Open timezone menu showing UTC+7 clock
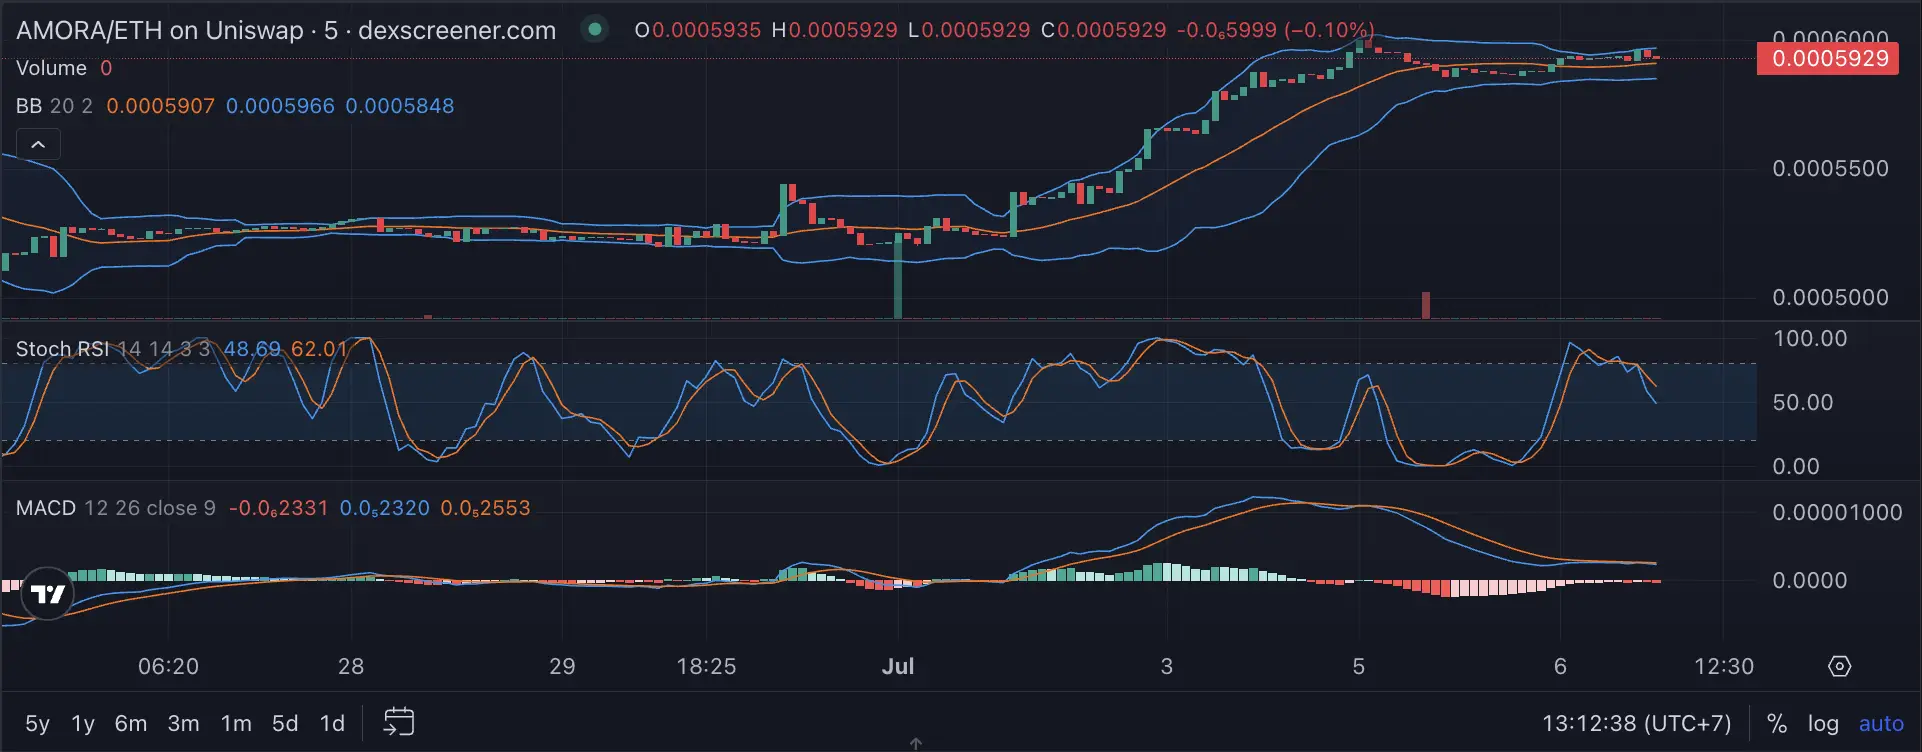Viewport: 1922px width, 752px height. coord(1636,723)
